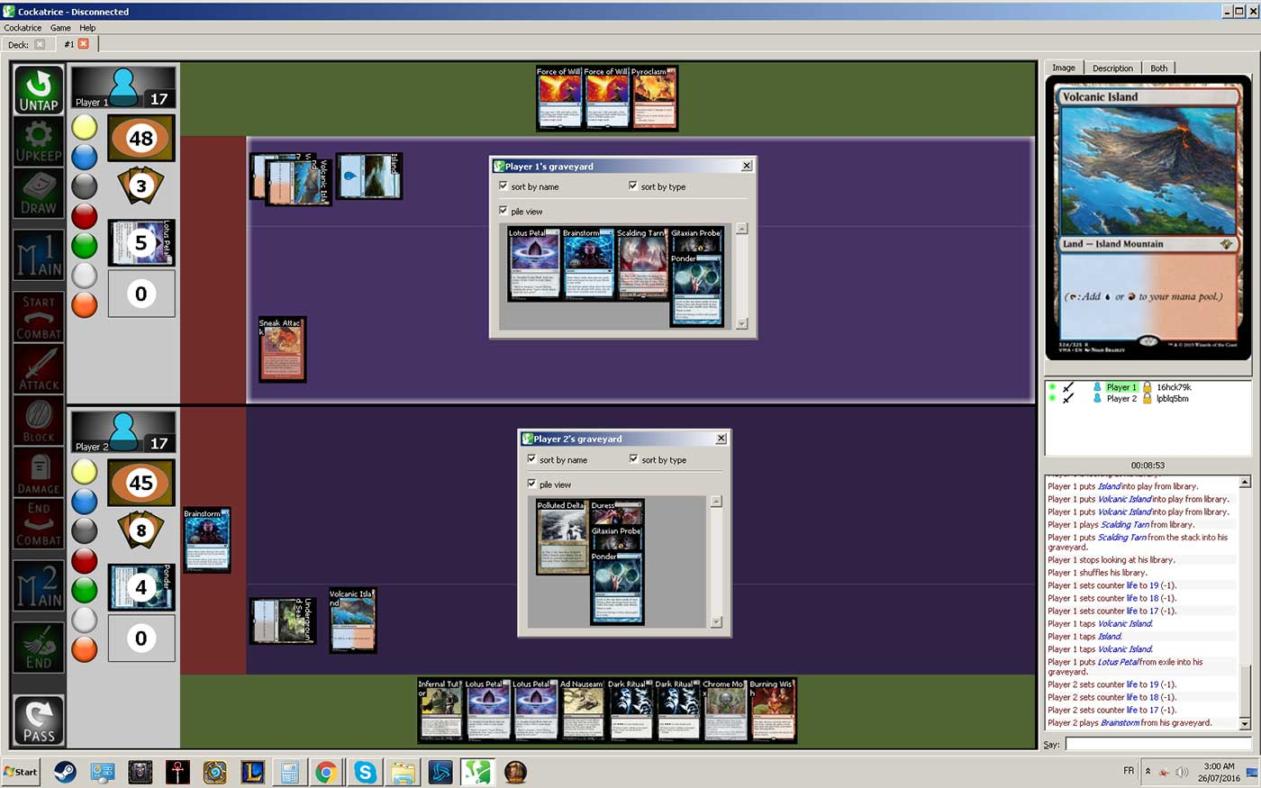The height and width of the screenshot is (788, 1261).
Task: Close the Deck tab with its X icon
Action: 40,44
